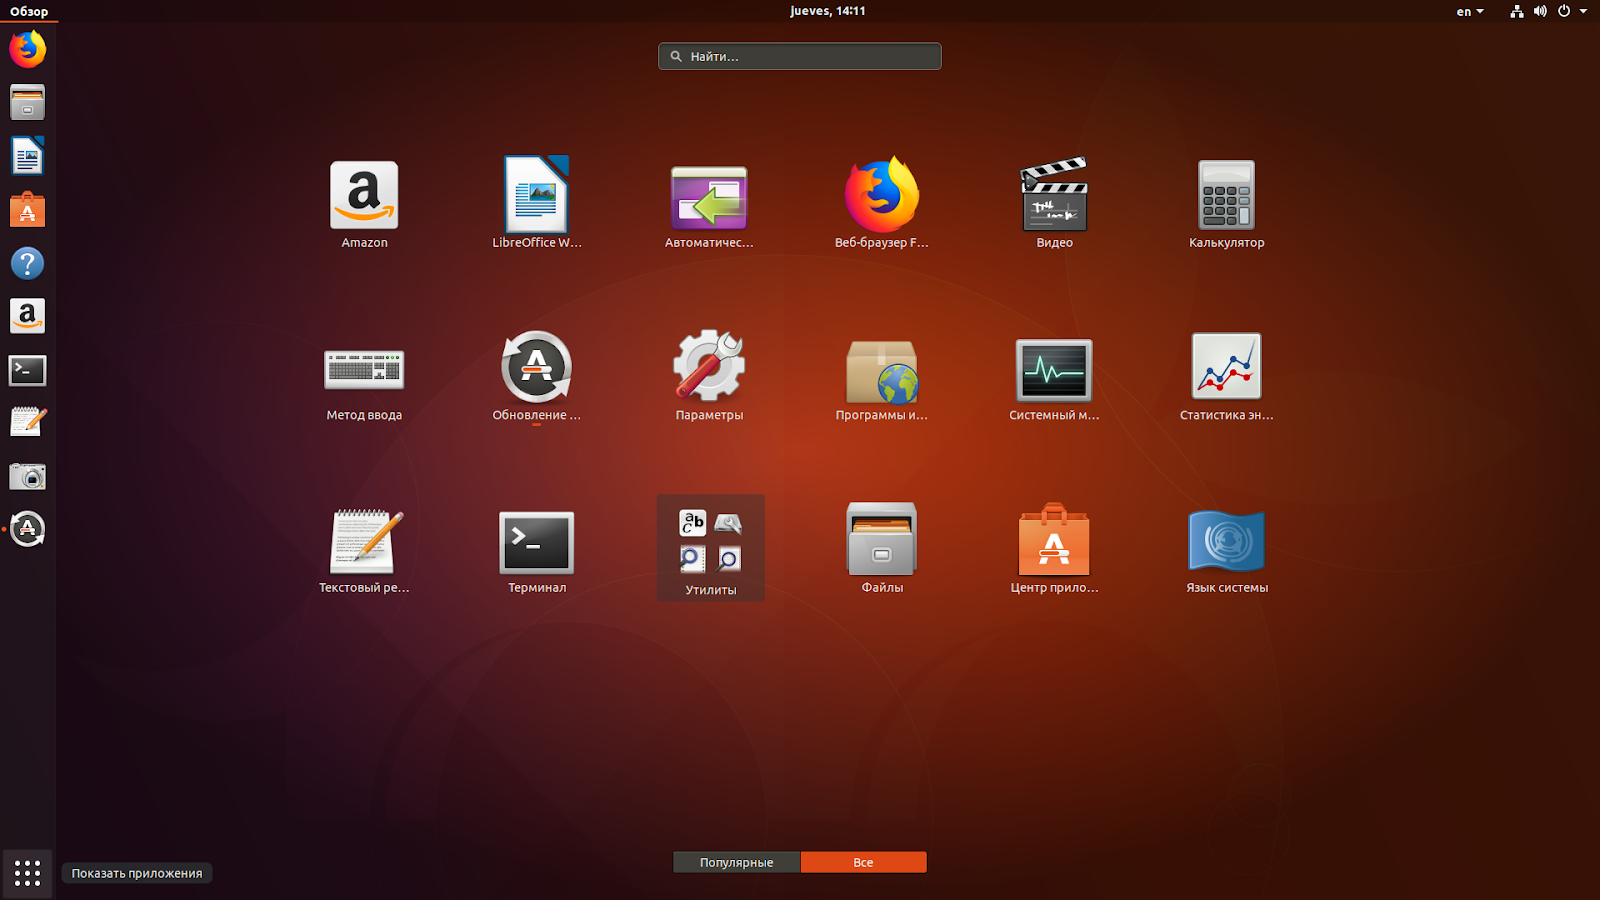The width and height of the screenshot is (1600, 900).
Task: Click the screenshot camera icon in the dock
Action: pos(28,476)
